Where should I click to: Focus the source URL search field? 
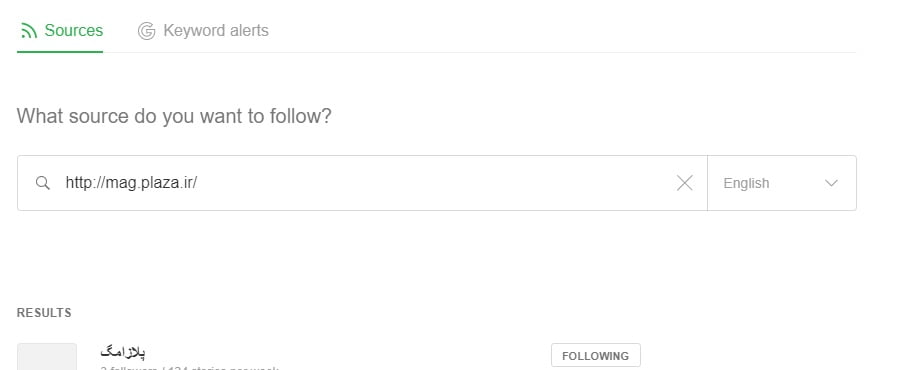tap(362, 183)
